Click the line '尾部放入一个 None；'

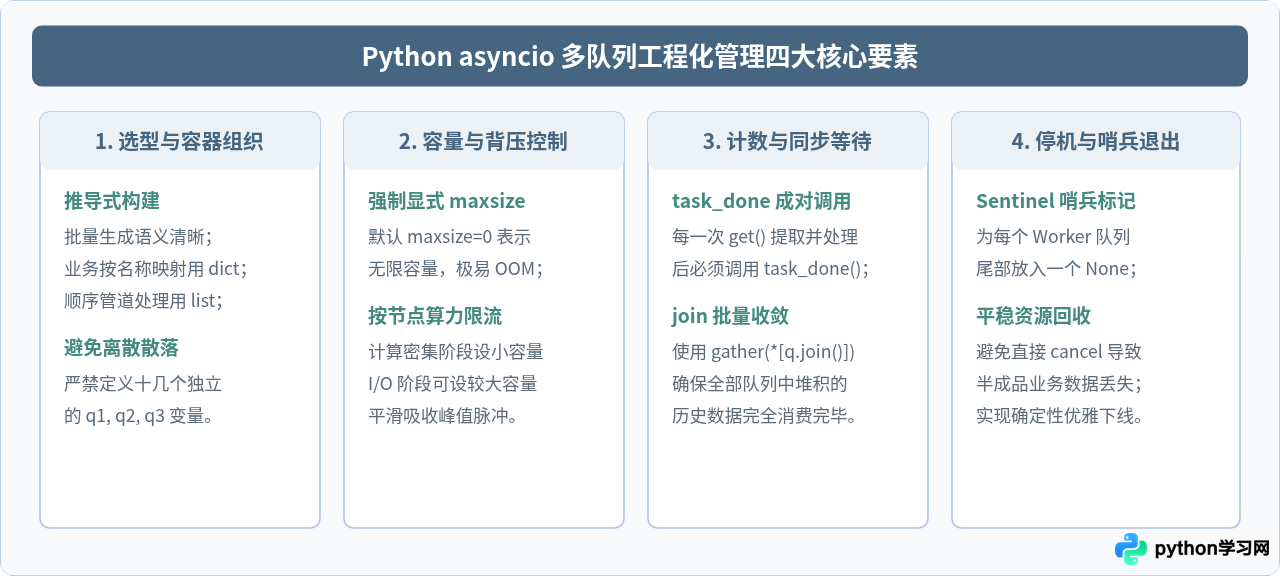[1058, 268]
